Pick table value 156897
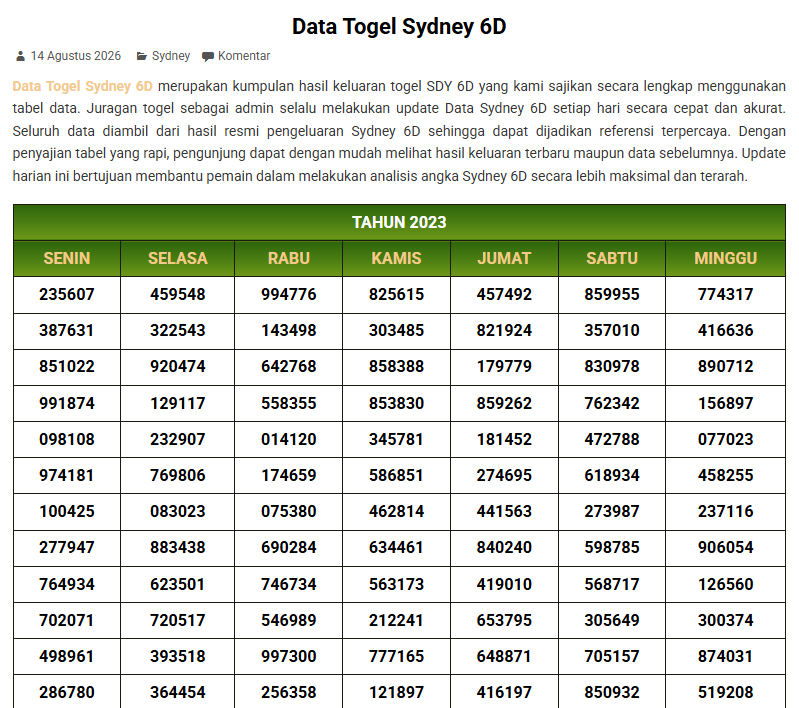This screenshot has height=708, width=799. 725,404
